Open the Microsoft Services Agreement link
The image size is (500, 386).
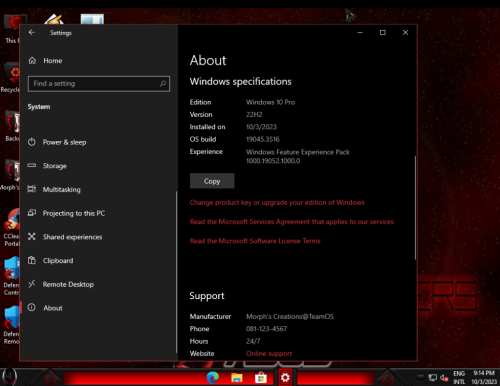point(292,222)
